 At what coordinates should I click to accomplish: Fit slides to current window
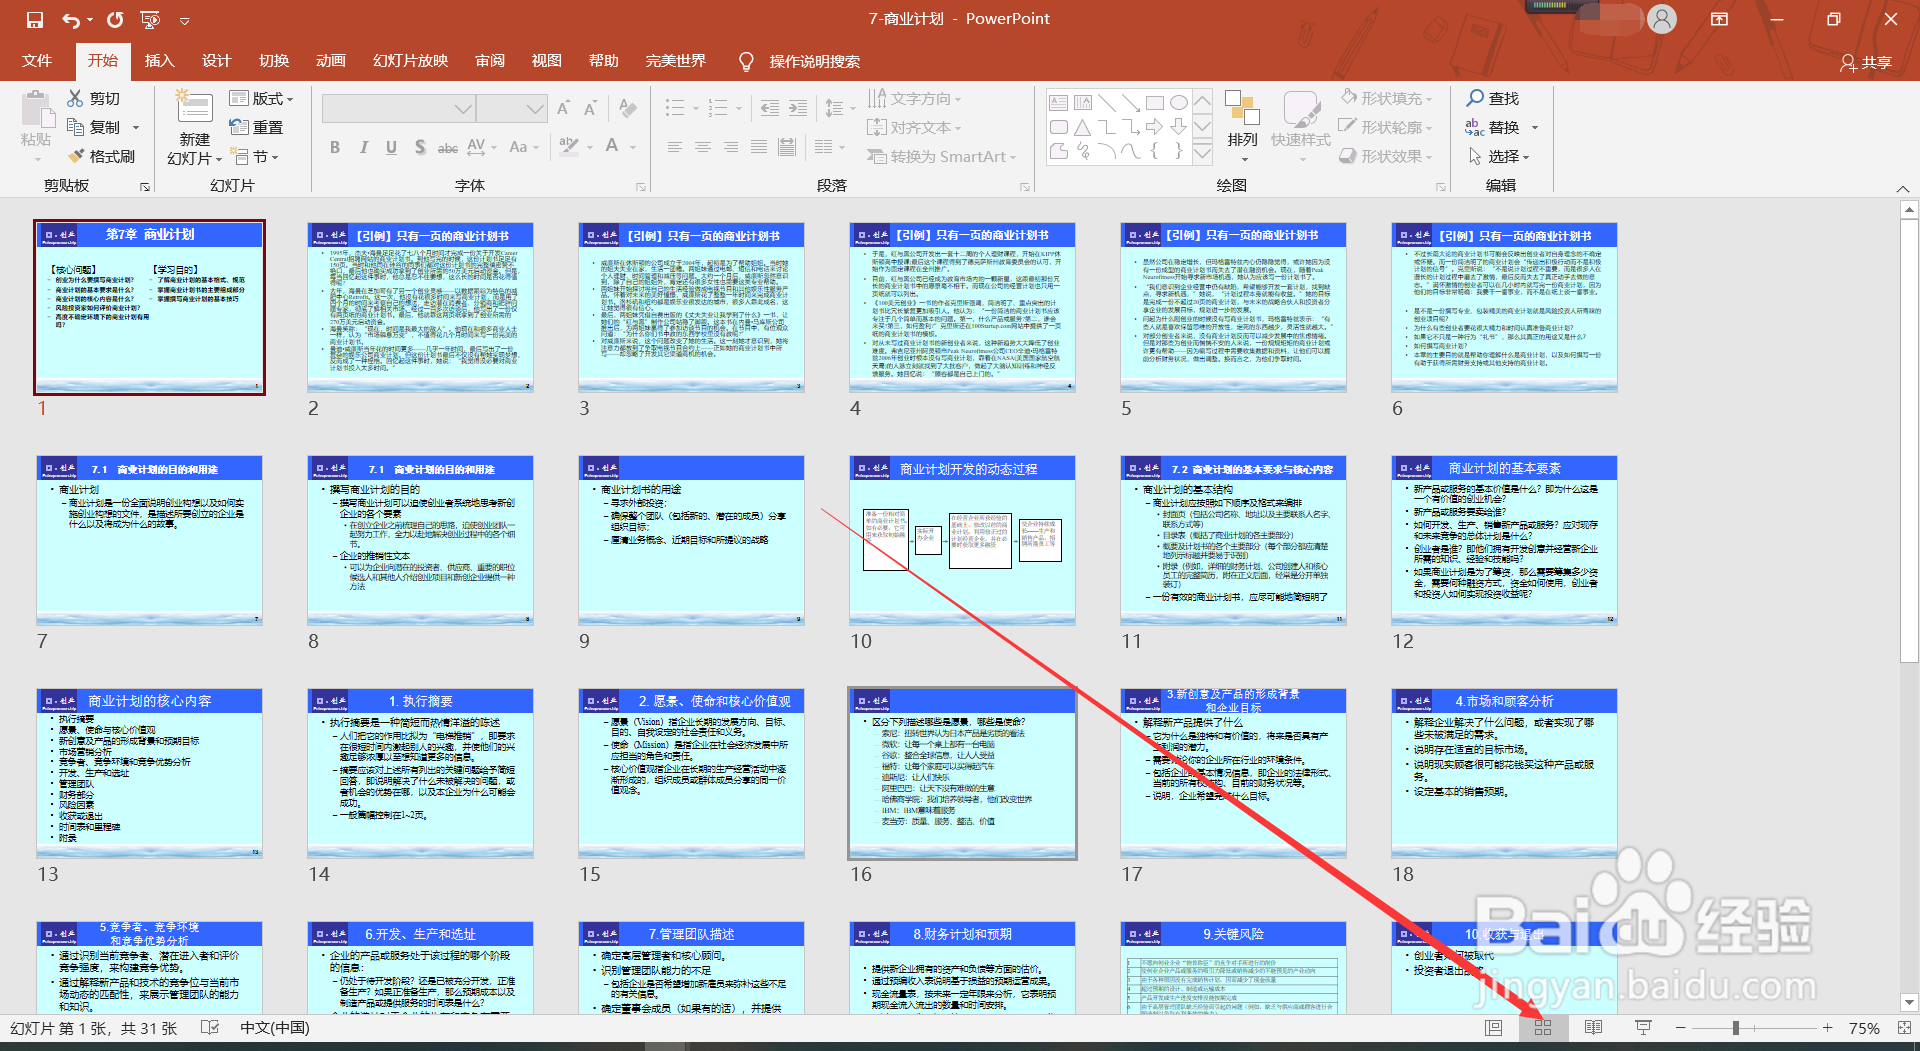click(1904, 1028)
